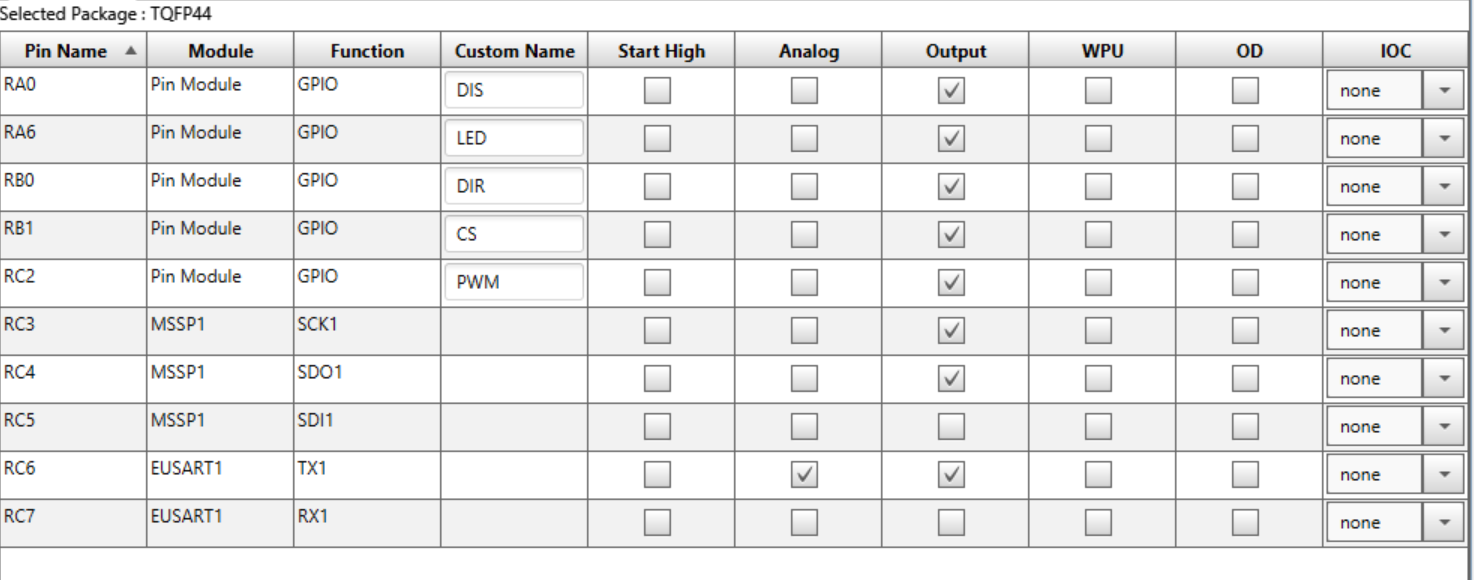Click the PWM custom name input field
Viewport: 1474px width, 580px height.
[514, 283]
